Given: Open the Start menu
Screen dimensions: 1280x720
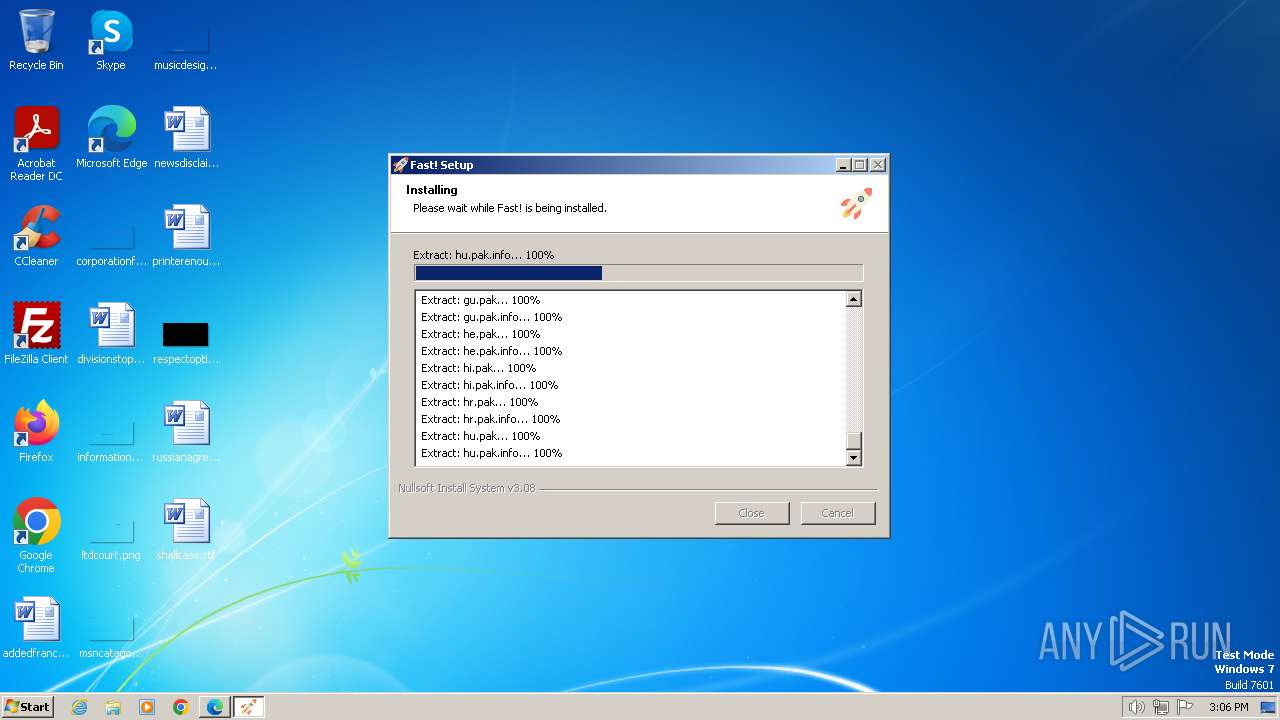Looking at the screenshot, I should [x=28, y=707].
